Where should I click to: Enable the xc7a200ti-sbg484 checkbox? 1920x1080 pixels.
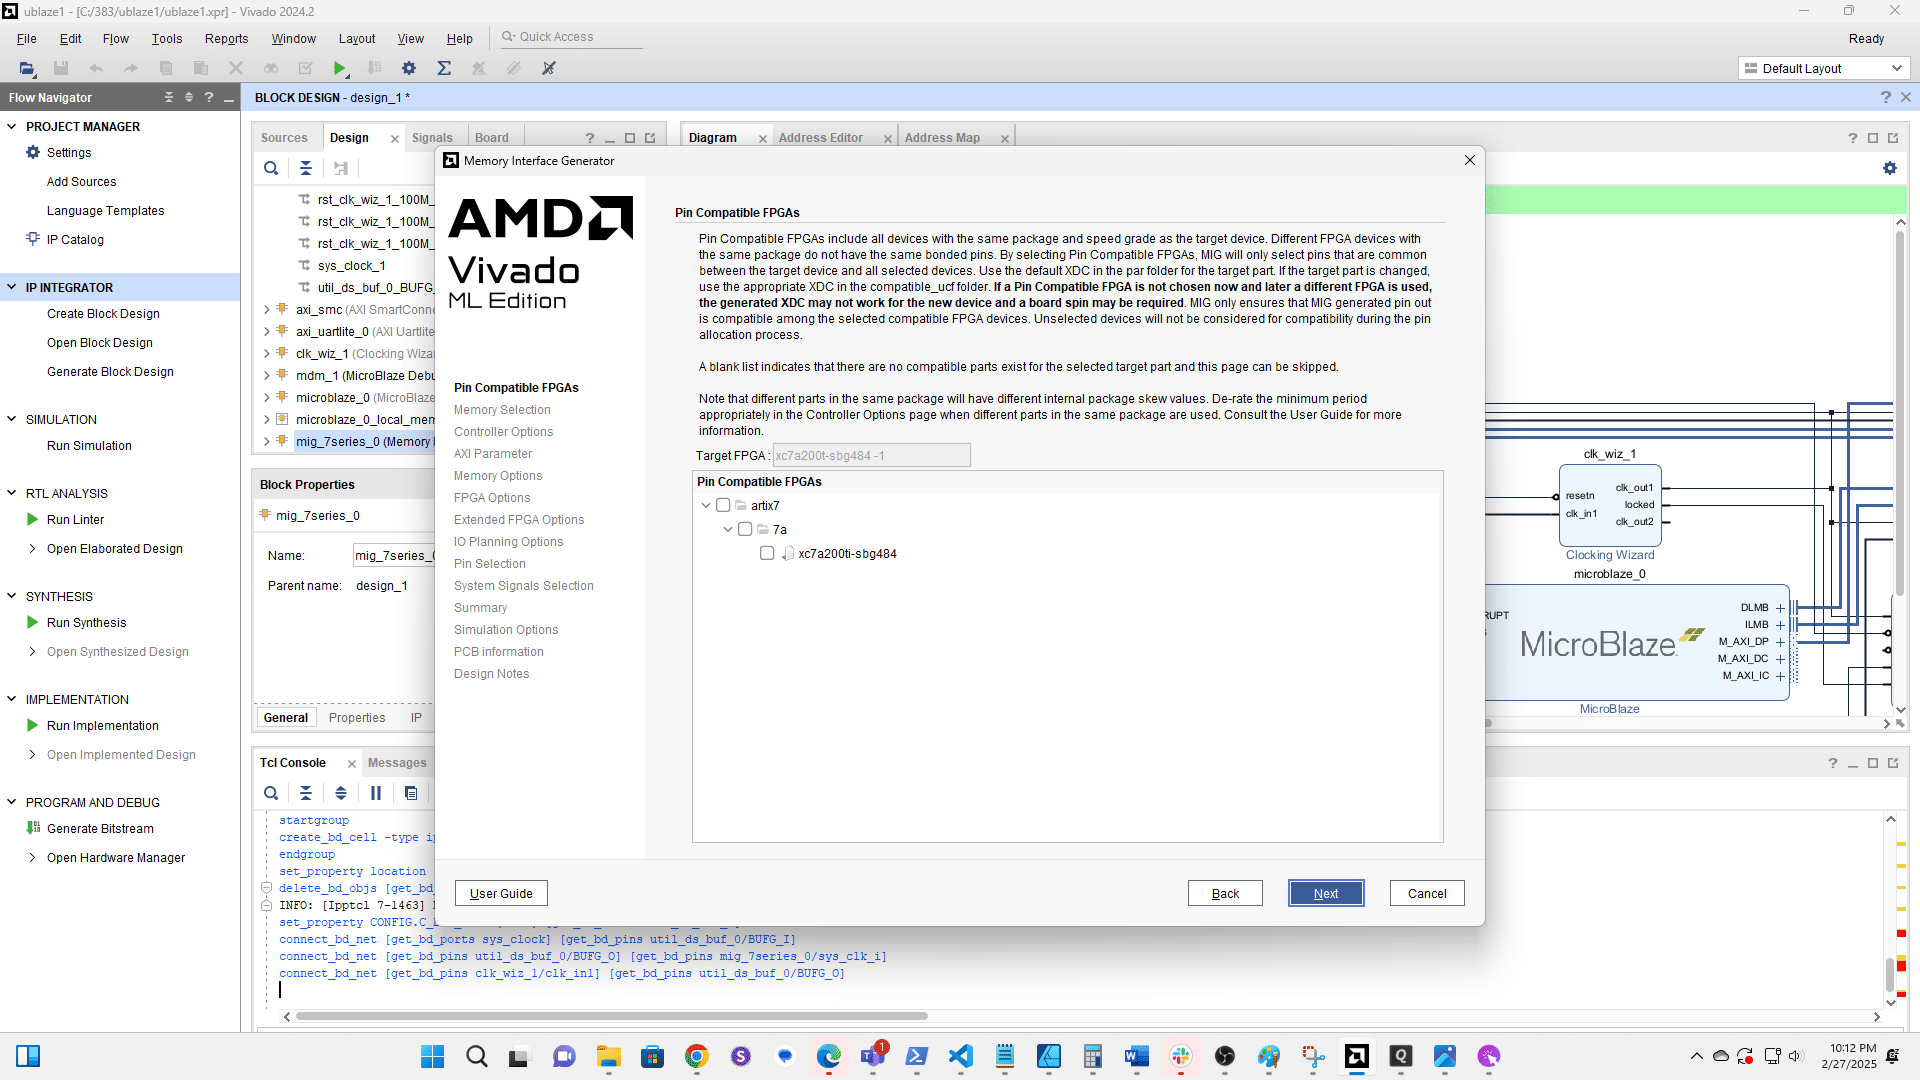767,553
